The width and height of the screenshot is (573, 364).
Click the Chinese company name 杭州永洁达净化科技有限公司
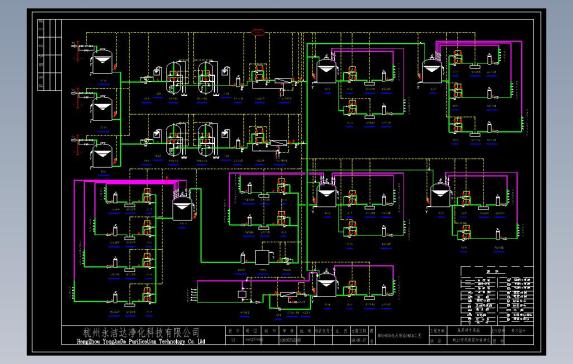(x=141, y=332)
